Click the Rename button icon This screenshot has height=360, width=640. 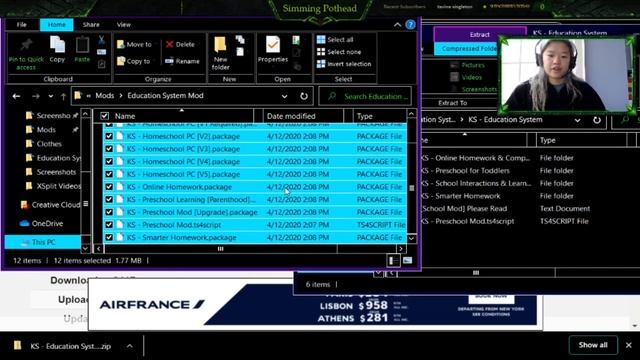pos(169,61)
